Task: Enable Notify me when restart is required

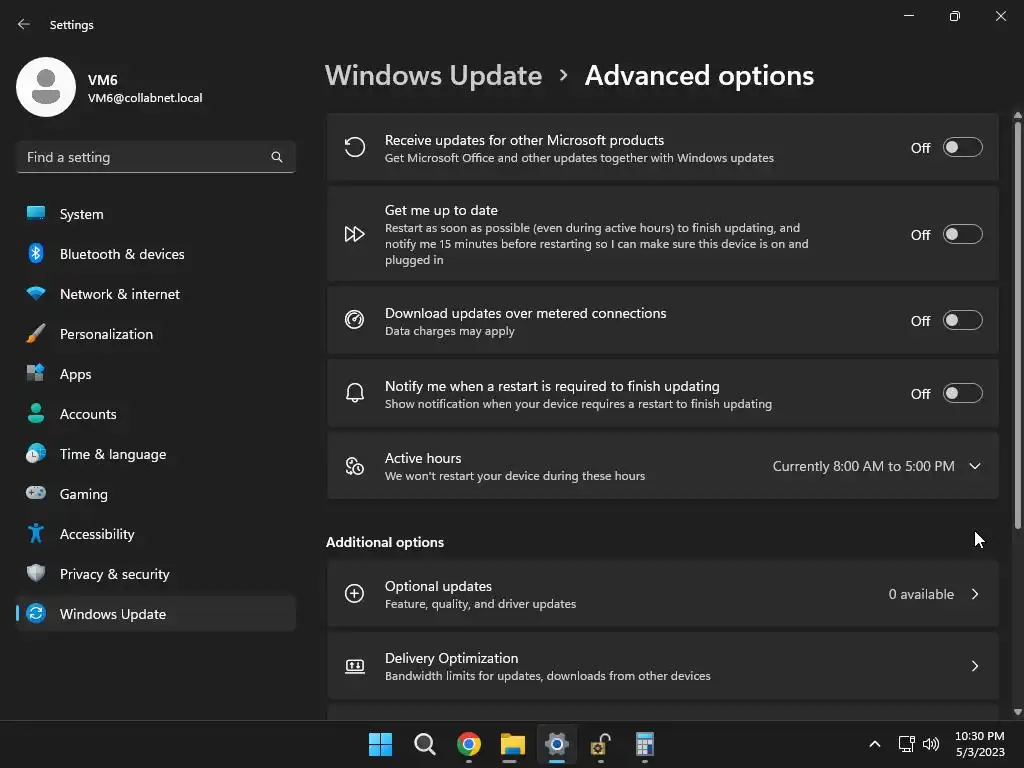Action: pyautogui.click(x=963, y=394)
